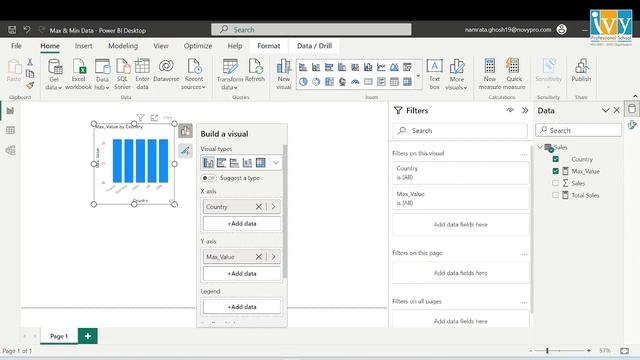Select the line chart visual in ribbon gallery
640x360 pixels.
pos(381,67)
